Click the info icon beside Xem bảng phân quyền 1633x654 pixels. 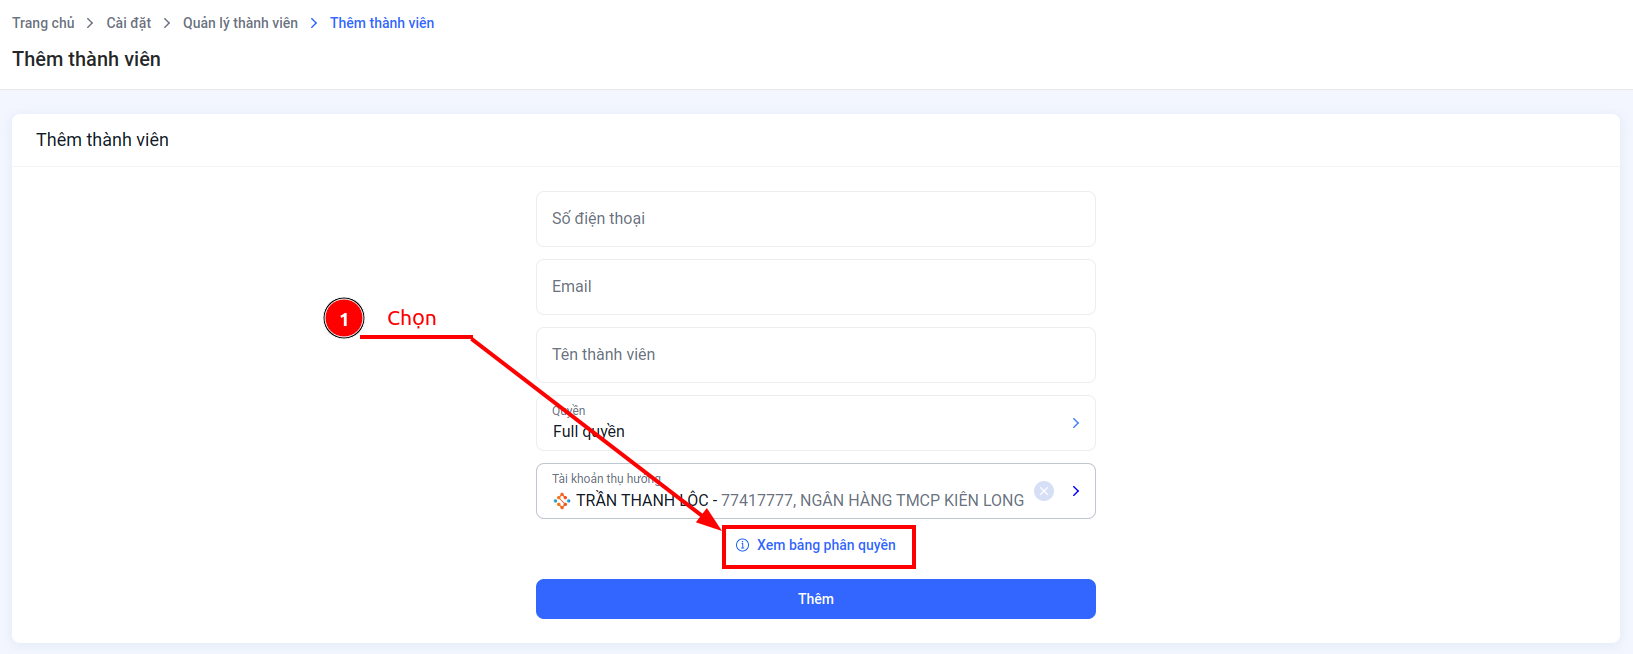pyautogui.click(x=742, y=545)
